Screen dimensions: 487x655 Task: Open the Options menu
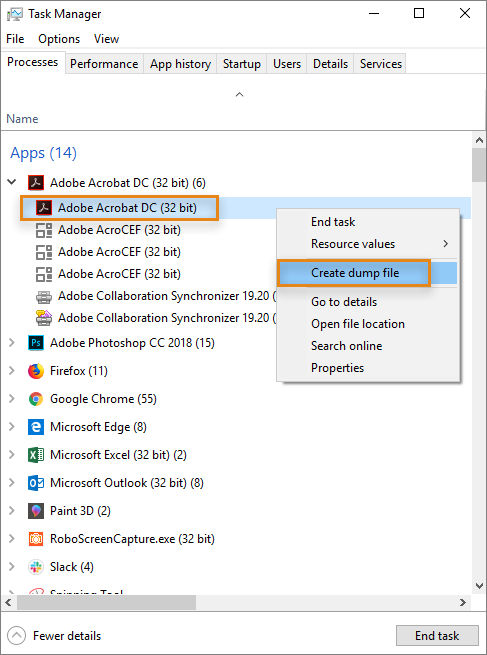pos(59,39)
